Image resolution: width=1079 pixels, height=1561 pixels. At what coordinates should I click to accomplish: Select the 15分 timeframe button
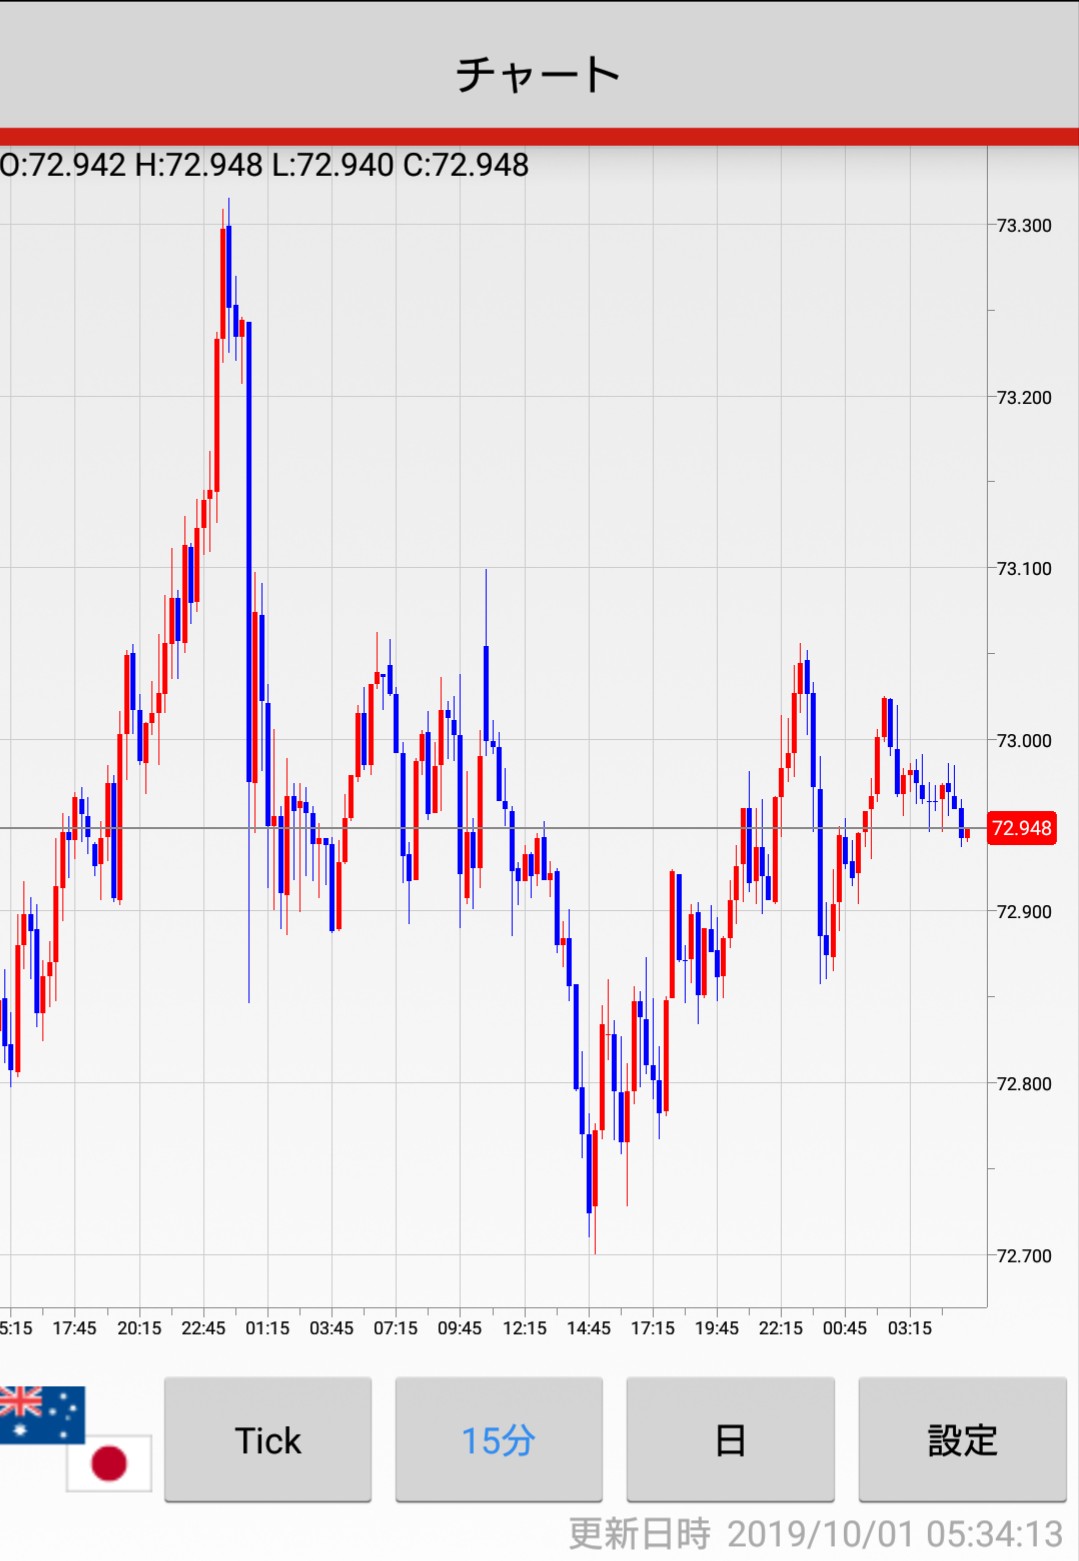[x=498, y=1439]
